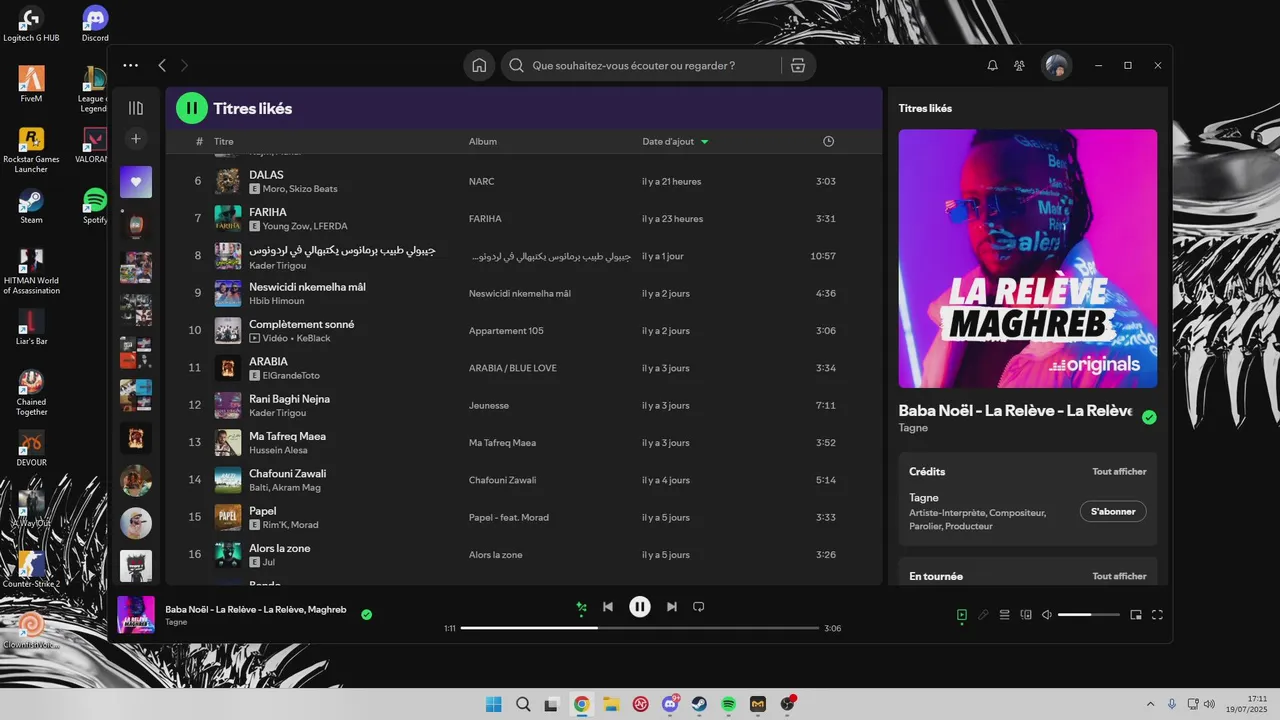Toggle the liked checkmark in the bottom player
Screen dimensions: 1280x720
click(367, 615)
